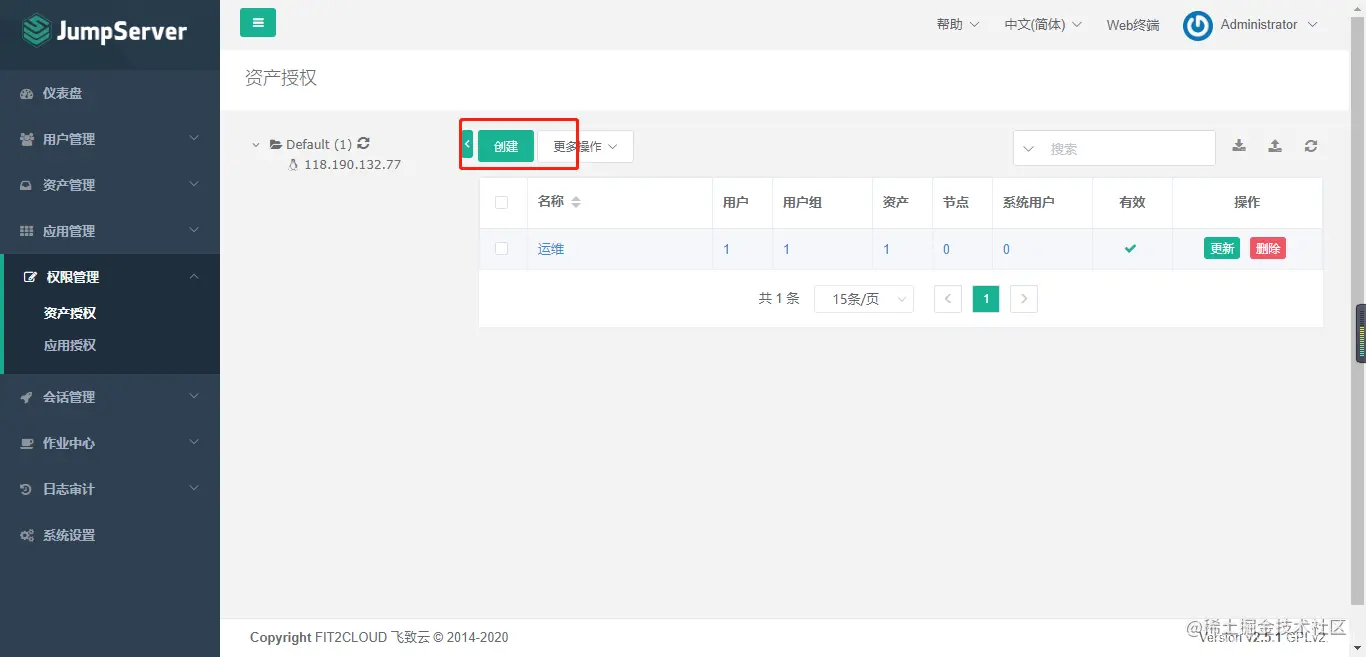Click 更新 button for 运维
The height and width of the screenshot is (657, 1366).
coord(1222,249)
